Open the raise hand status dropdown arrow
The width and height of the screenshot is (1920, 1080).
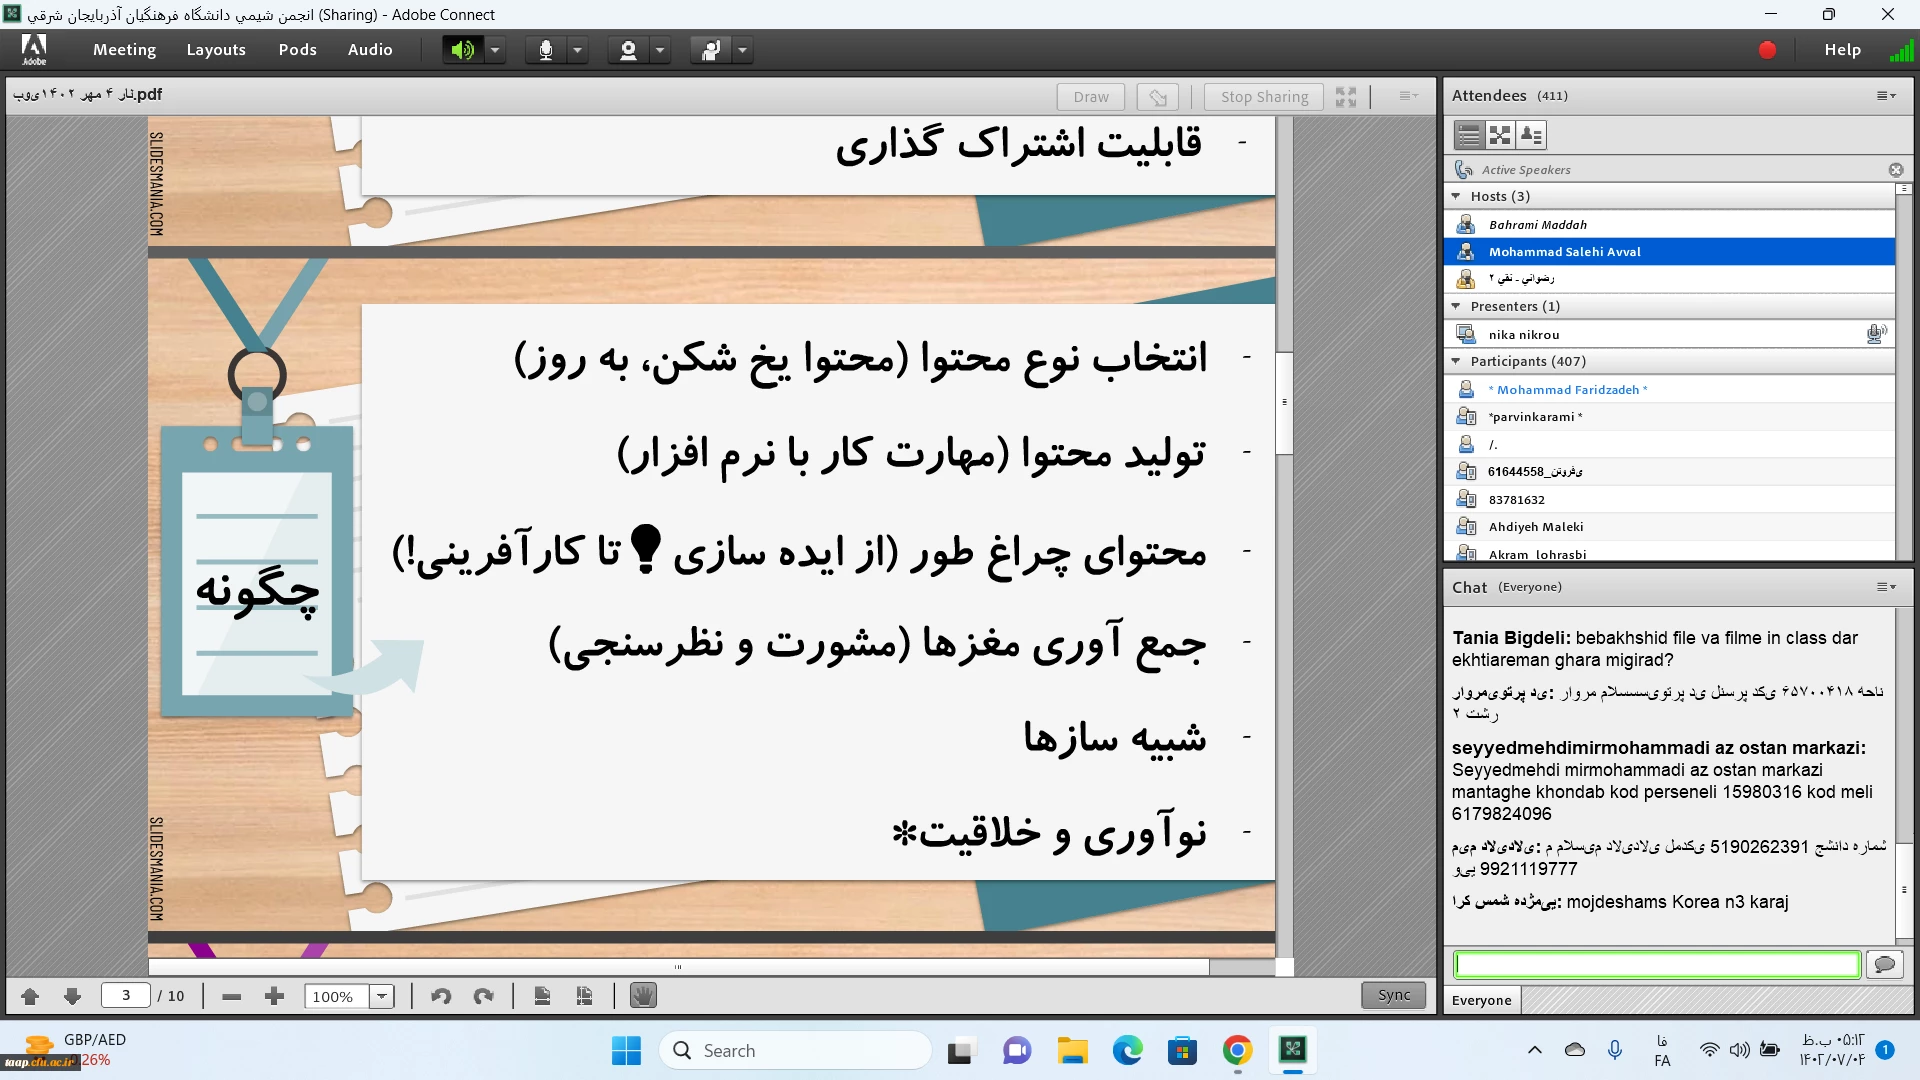tap(742, 50)
